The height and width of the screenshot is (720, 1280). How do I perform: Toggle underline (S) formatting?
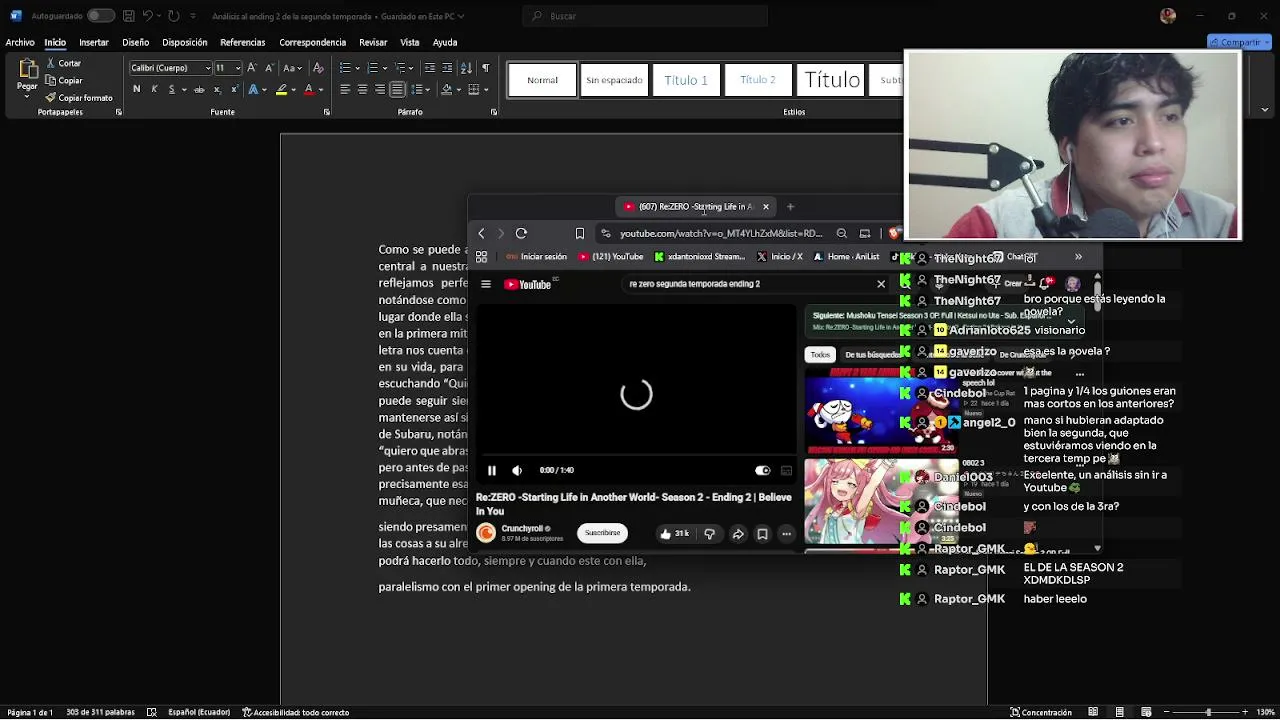172,90
